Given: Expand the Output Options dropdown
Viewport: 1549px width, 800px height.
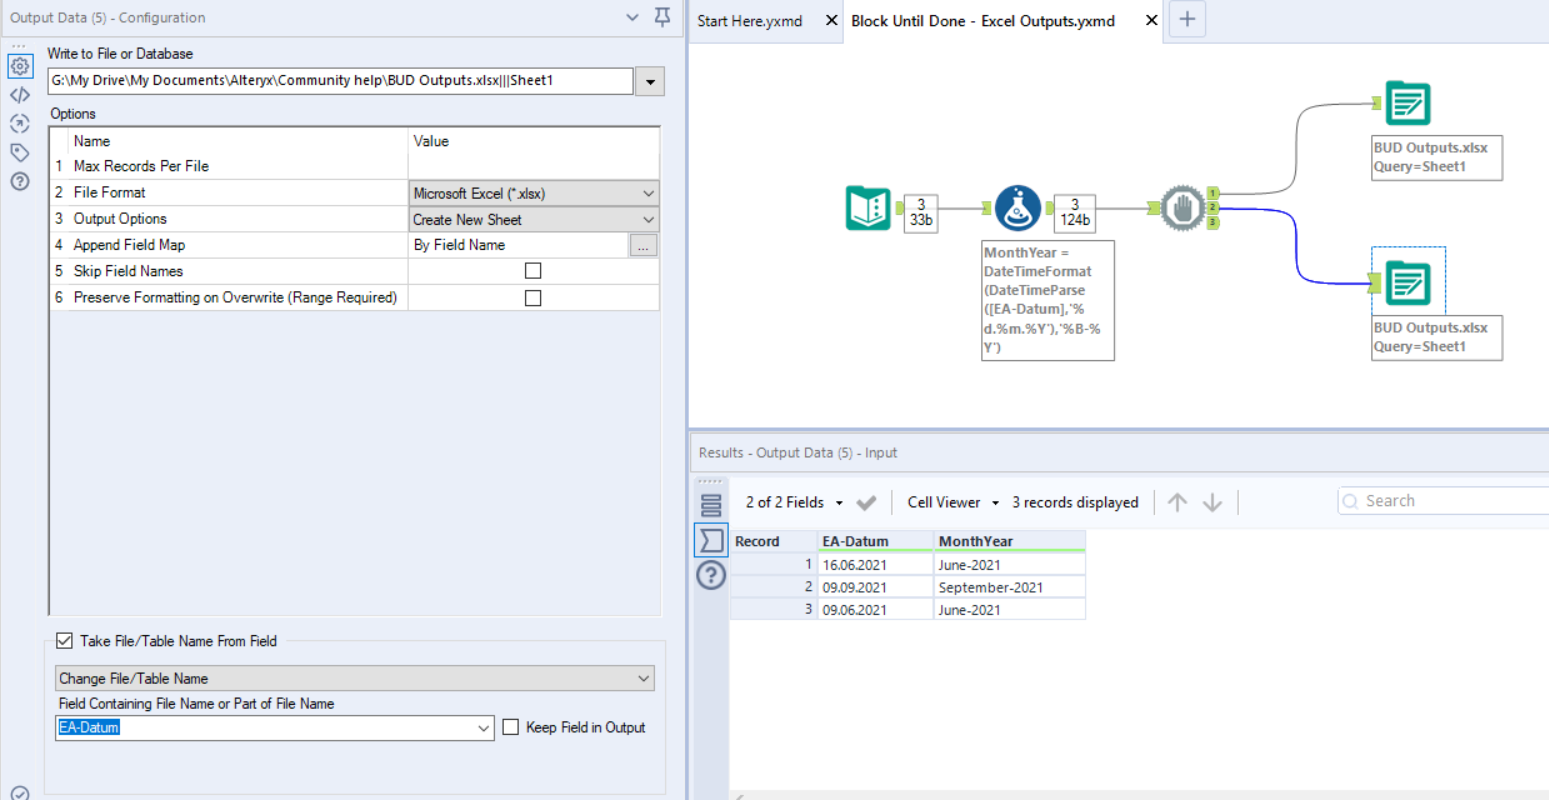Looking at the screenshot, I should click(x=534, y=219).
